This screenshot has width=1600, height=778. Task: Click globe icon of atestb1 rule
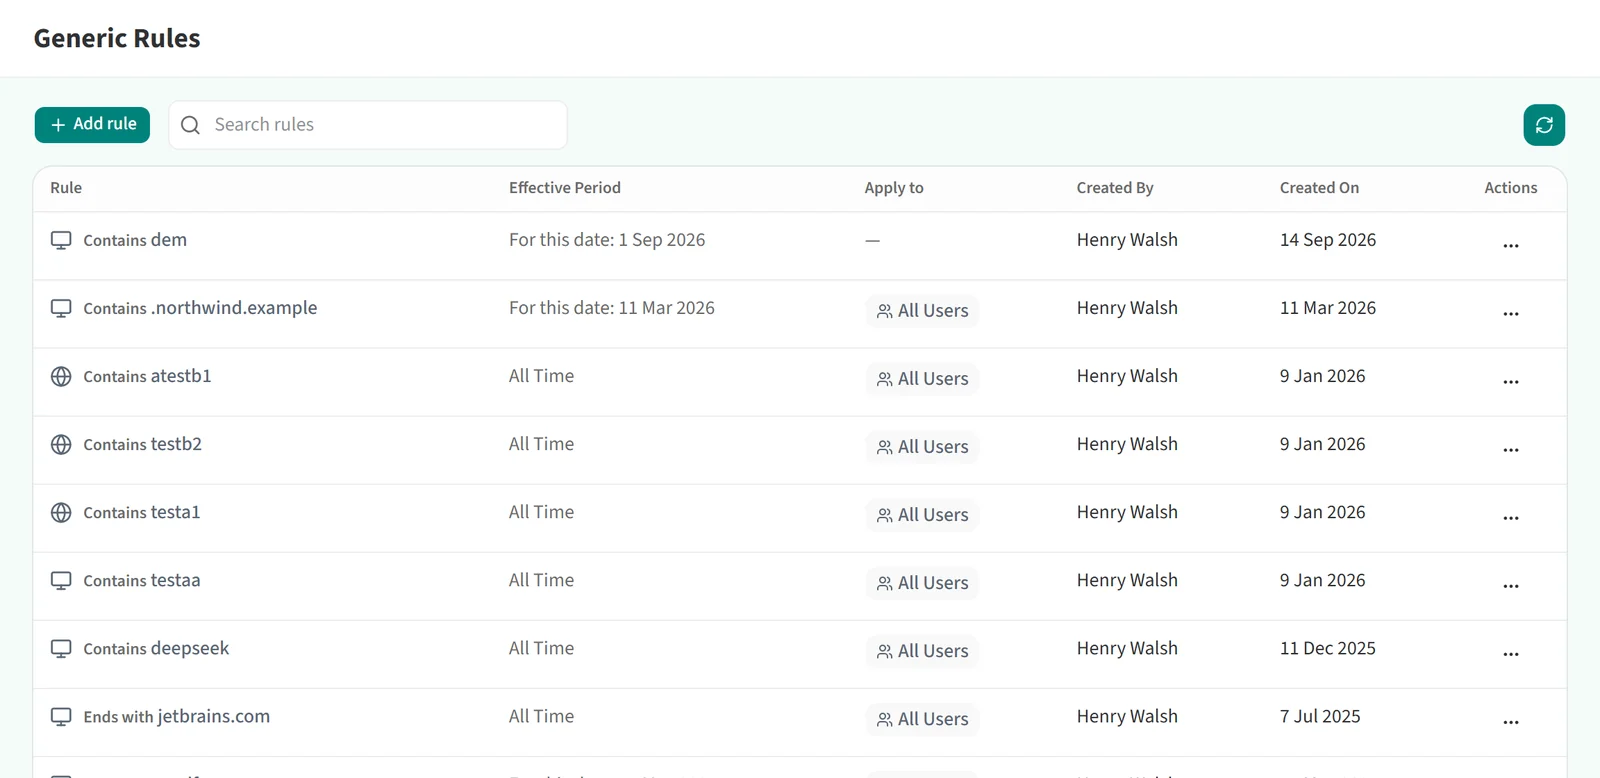61,376
